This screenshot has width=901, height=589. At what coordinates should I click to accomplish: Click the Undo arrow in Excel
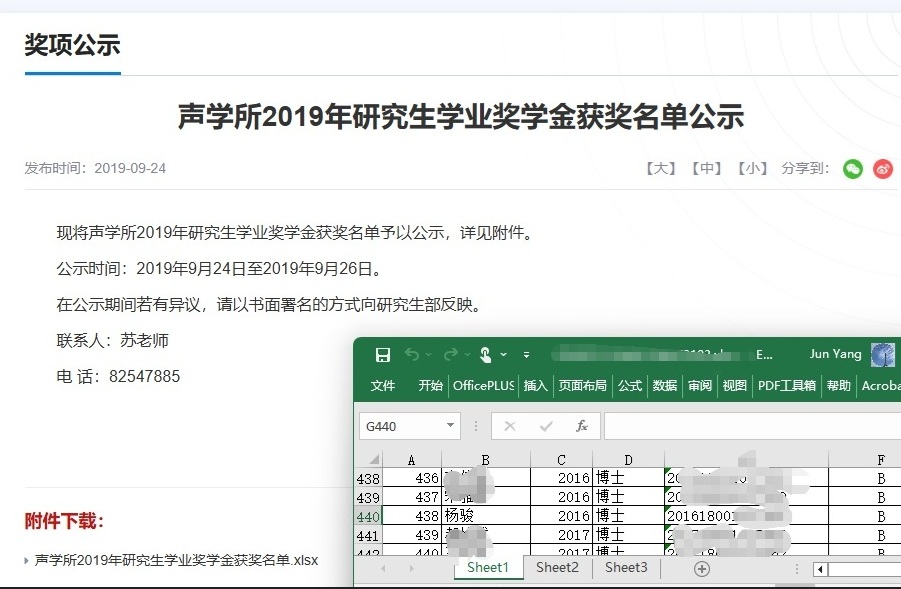pos(412,355)
